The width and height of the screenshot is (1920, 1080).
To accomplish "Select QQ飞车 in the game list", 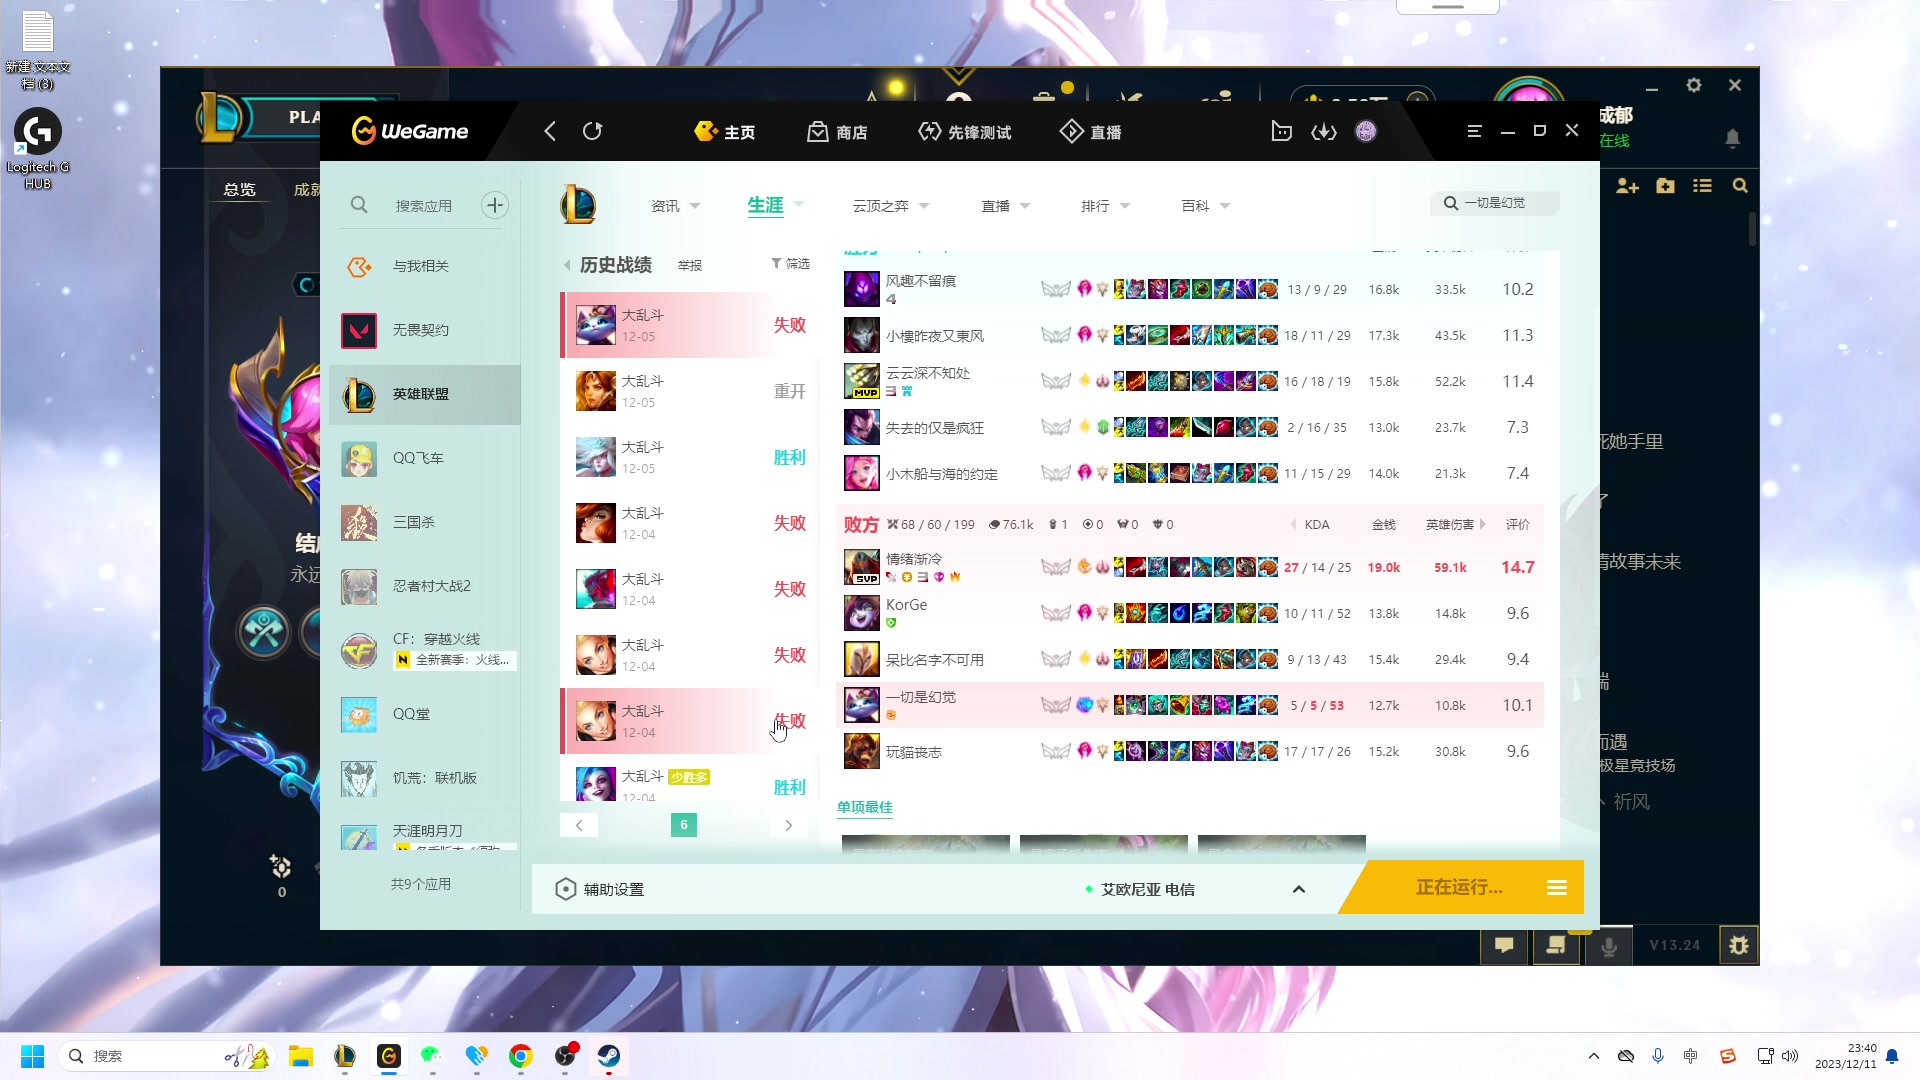I will click(425, 458).
